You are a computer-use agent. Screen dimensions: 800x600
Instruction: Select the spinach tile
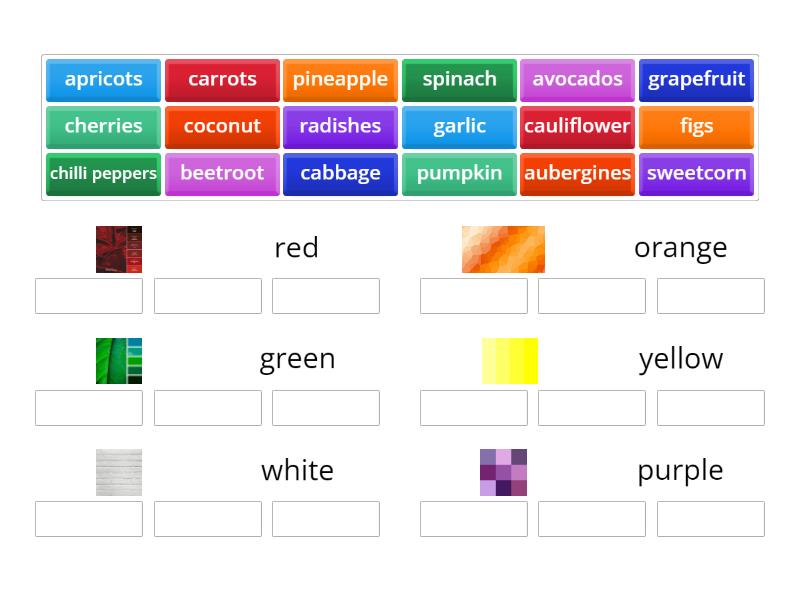(x=459, y=80)
